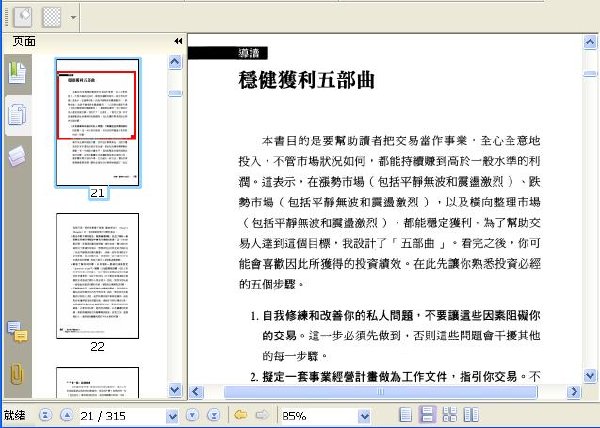Screen dimensions: 600x428
Task: Select the Pages panel icon
Action: (x=18, y=115)
